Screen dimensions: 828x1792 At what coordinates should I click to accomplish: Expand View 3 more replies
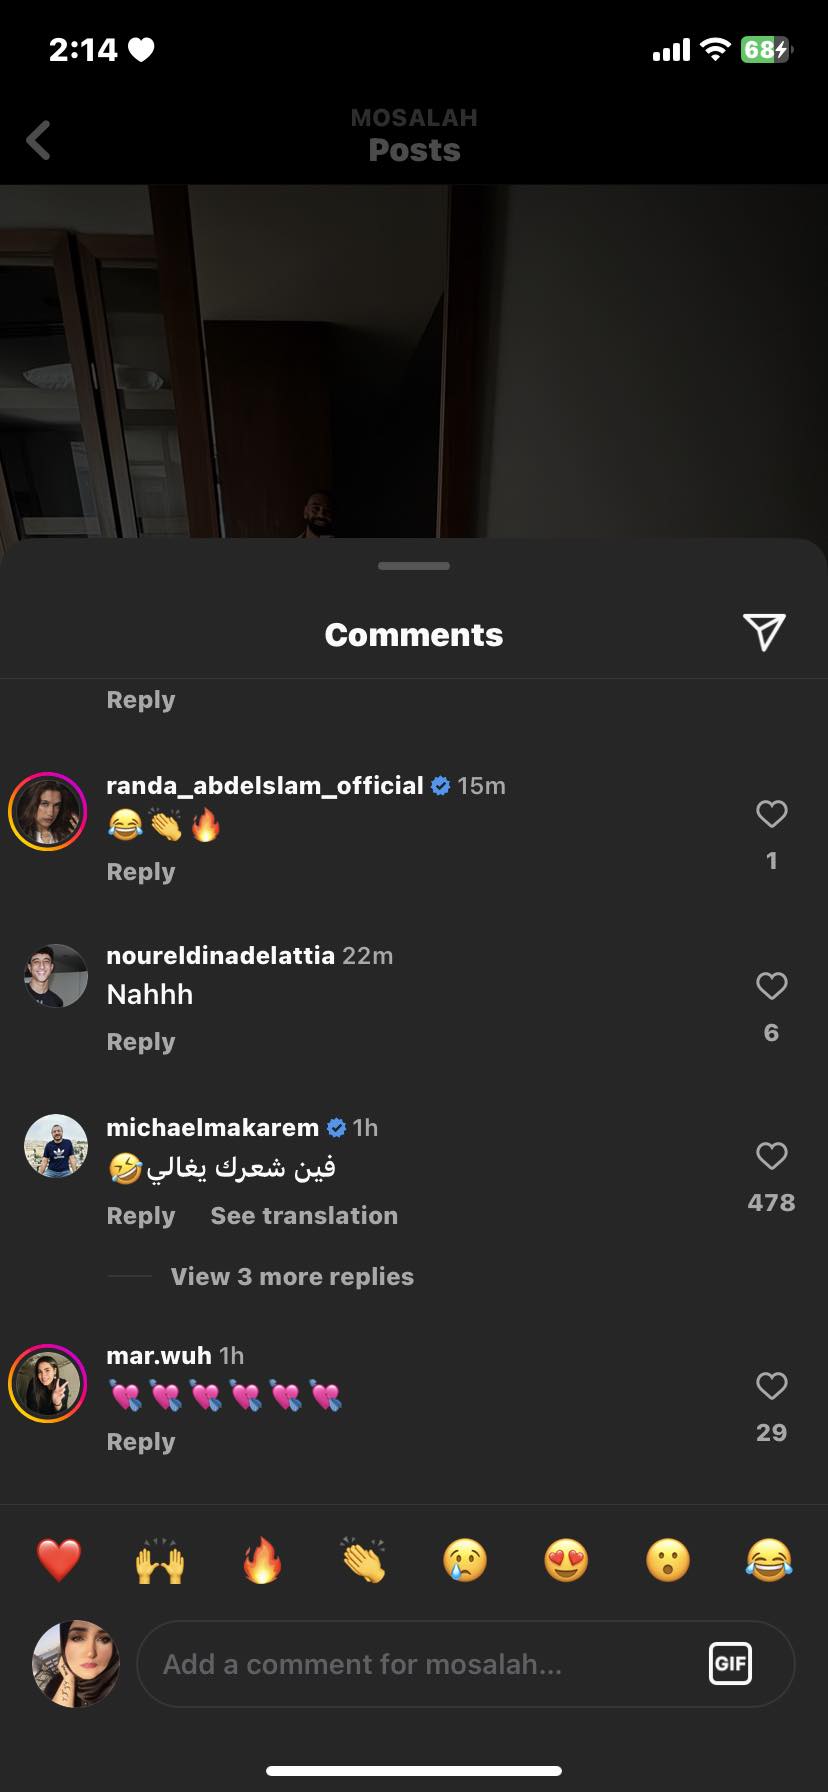(x=291, y=1277)
